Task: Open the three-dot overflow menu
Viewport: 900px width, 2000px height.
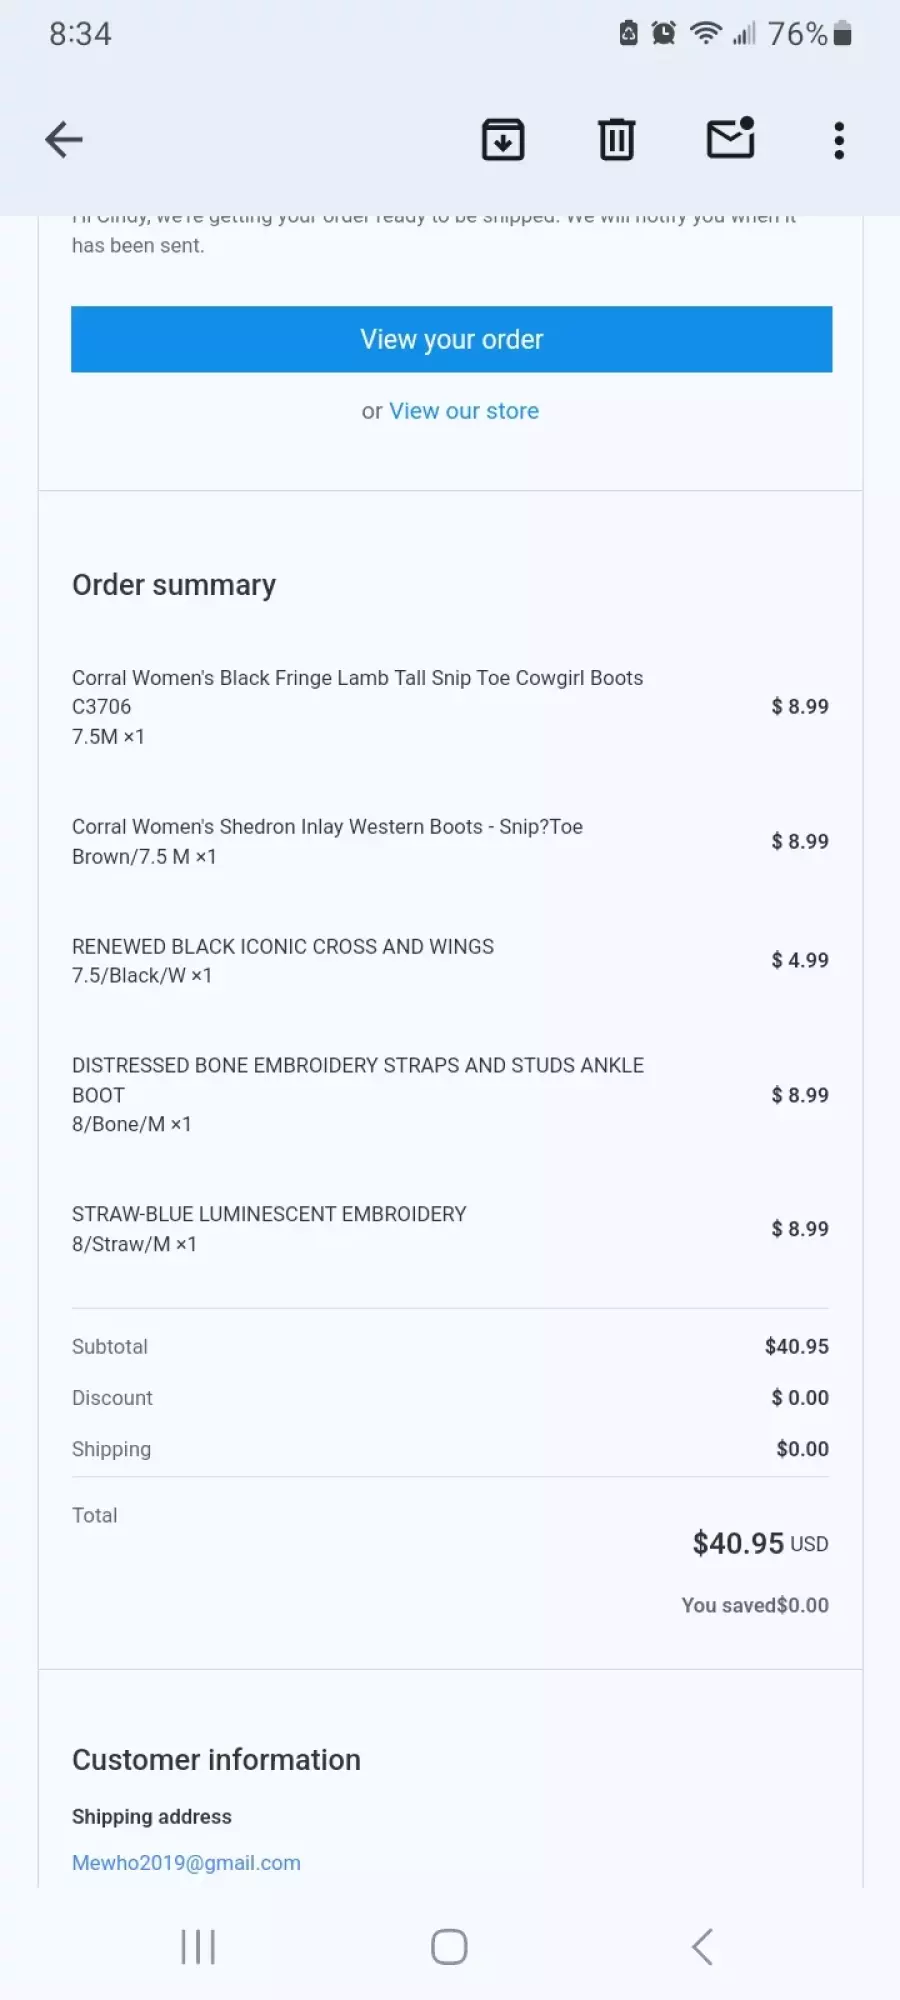Action: [x=839, y=140]
